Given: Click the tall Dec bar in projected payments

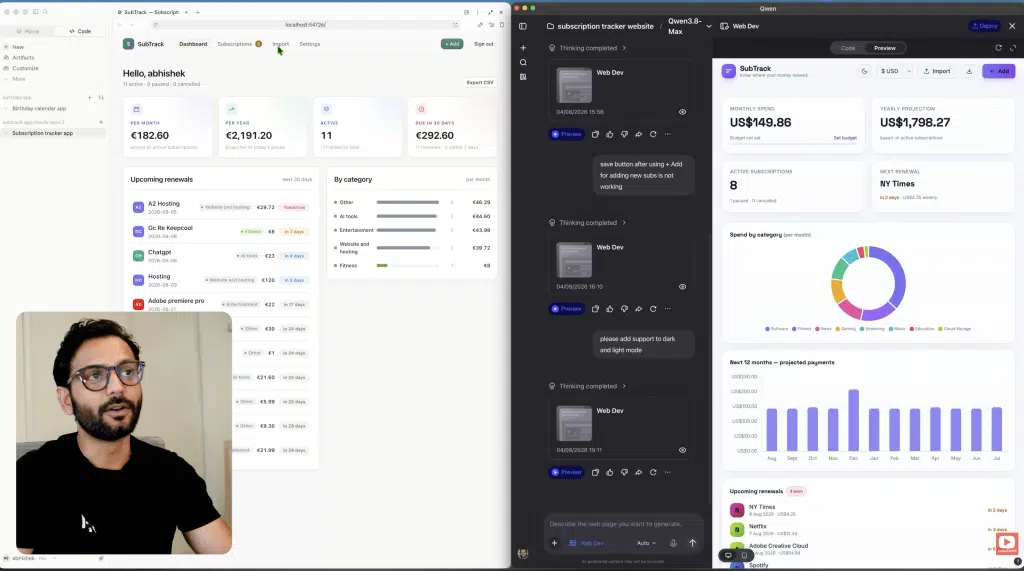Looking at the screenshot, I should [x=853, y=420].
